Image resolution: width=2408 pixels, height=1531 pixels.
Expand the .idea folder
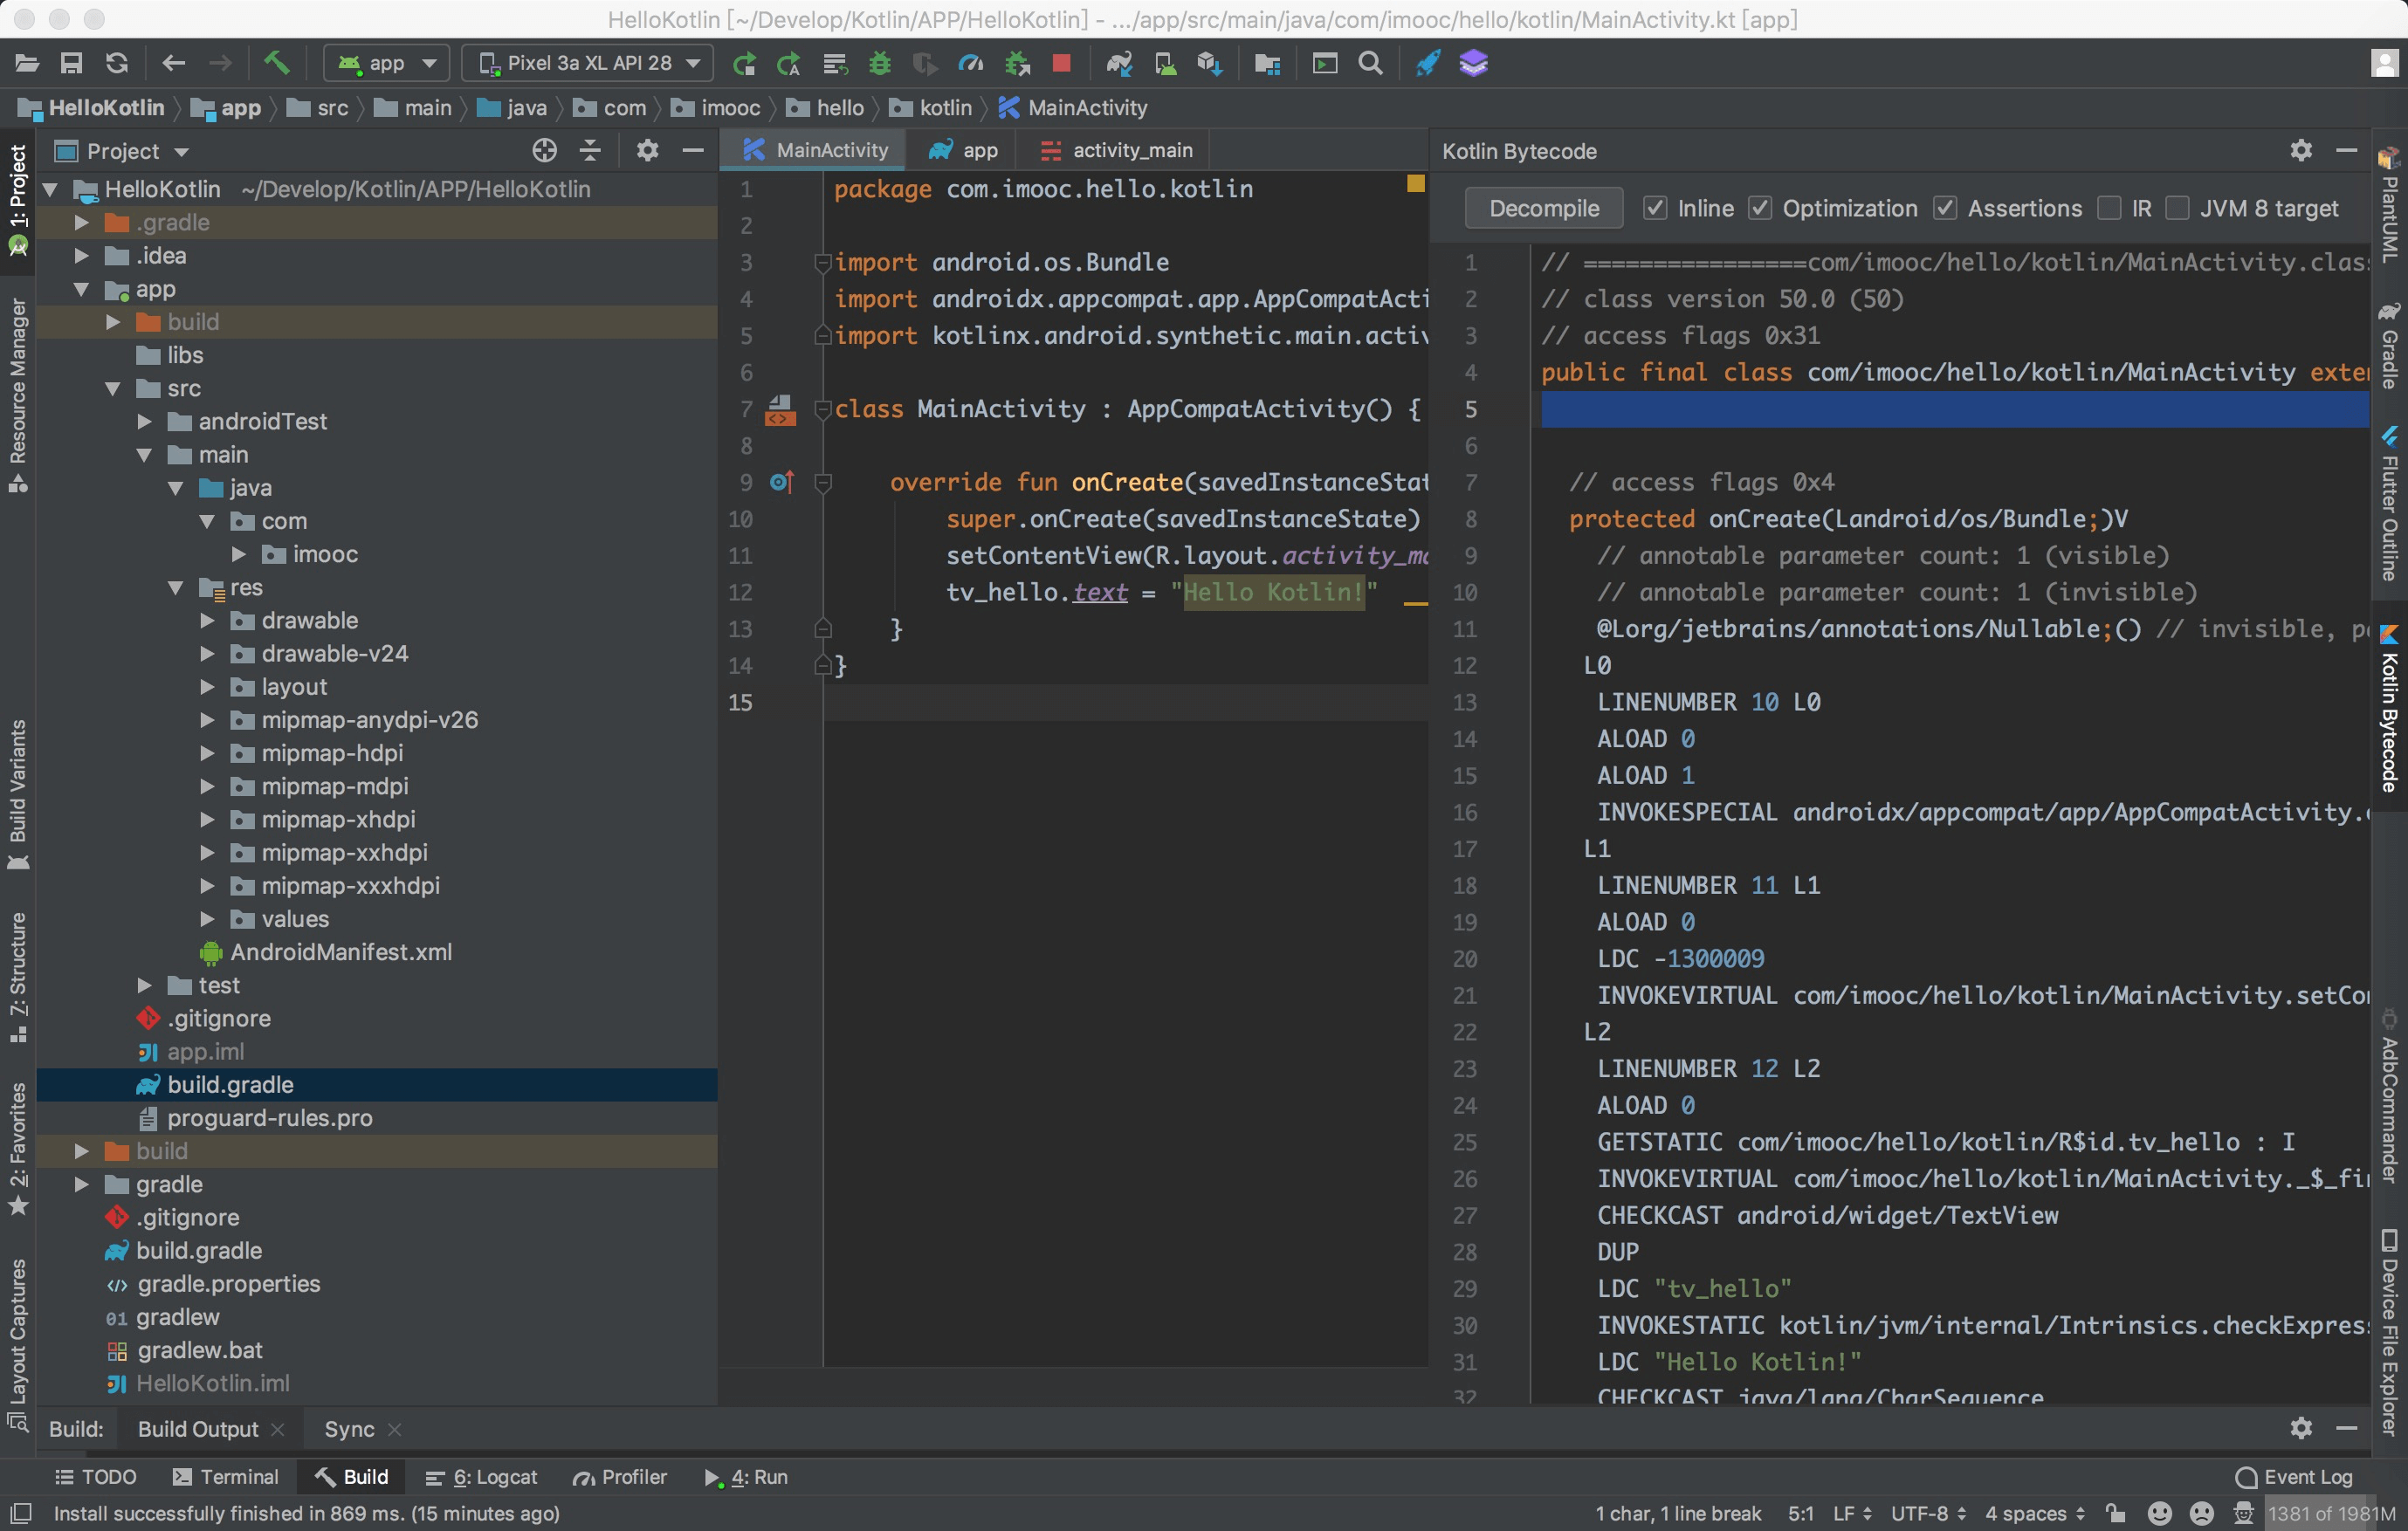pos(82,255)
